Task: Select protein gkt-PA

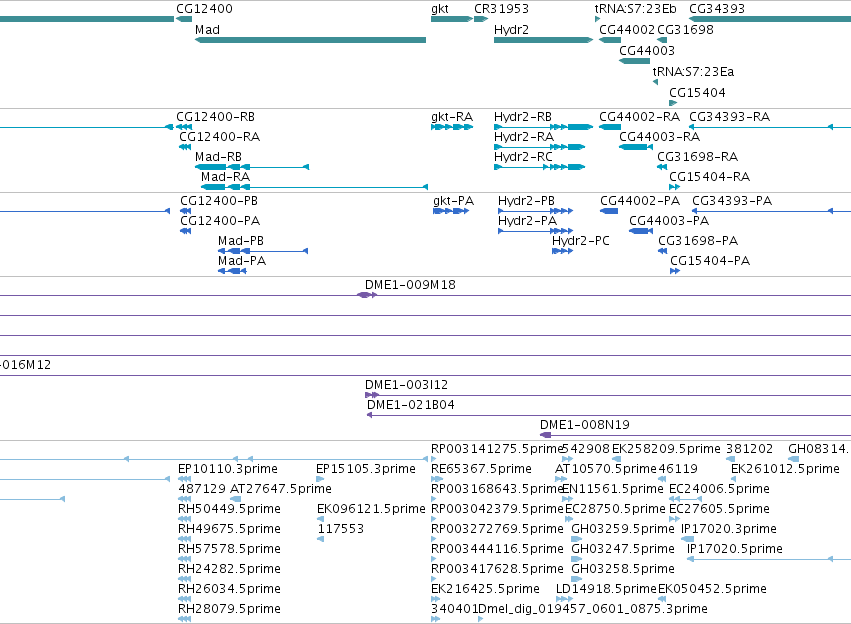Action: [x=451, y=211]
